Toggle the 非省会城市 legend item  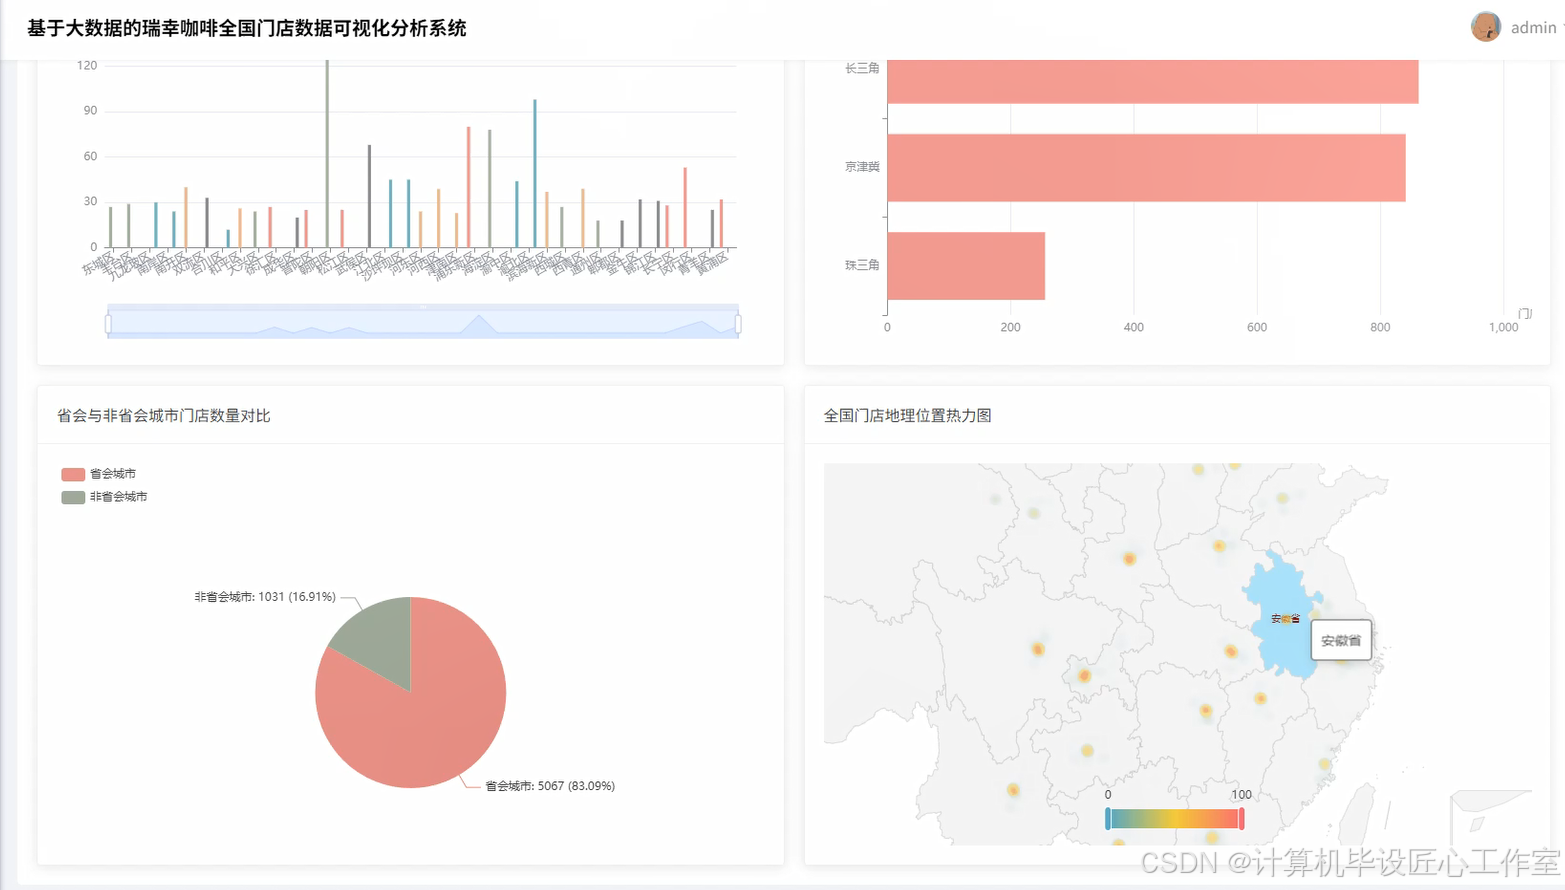pos(104,497)
